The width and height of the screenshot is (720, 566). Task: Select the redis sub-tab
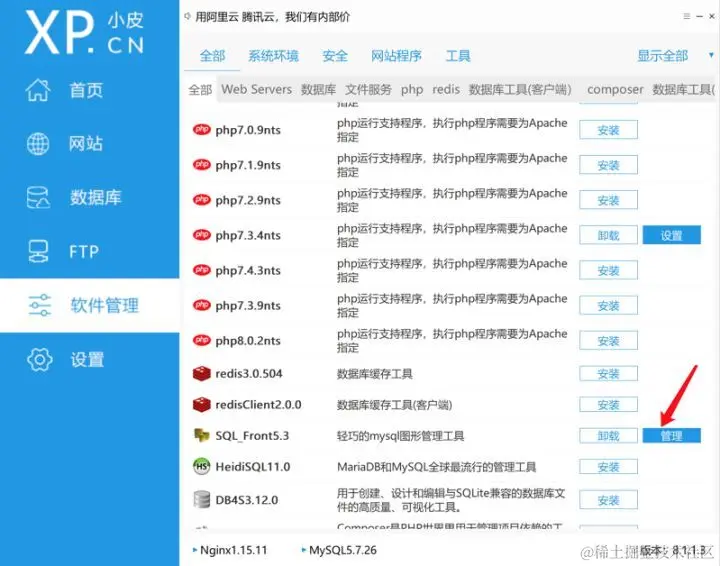(446, 89)
